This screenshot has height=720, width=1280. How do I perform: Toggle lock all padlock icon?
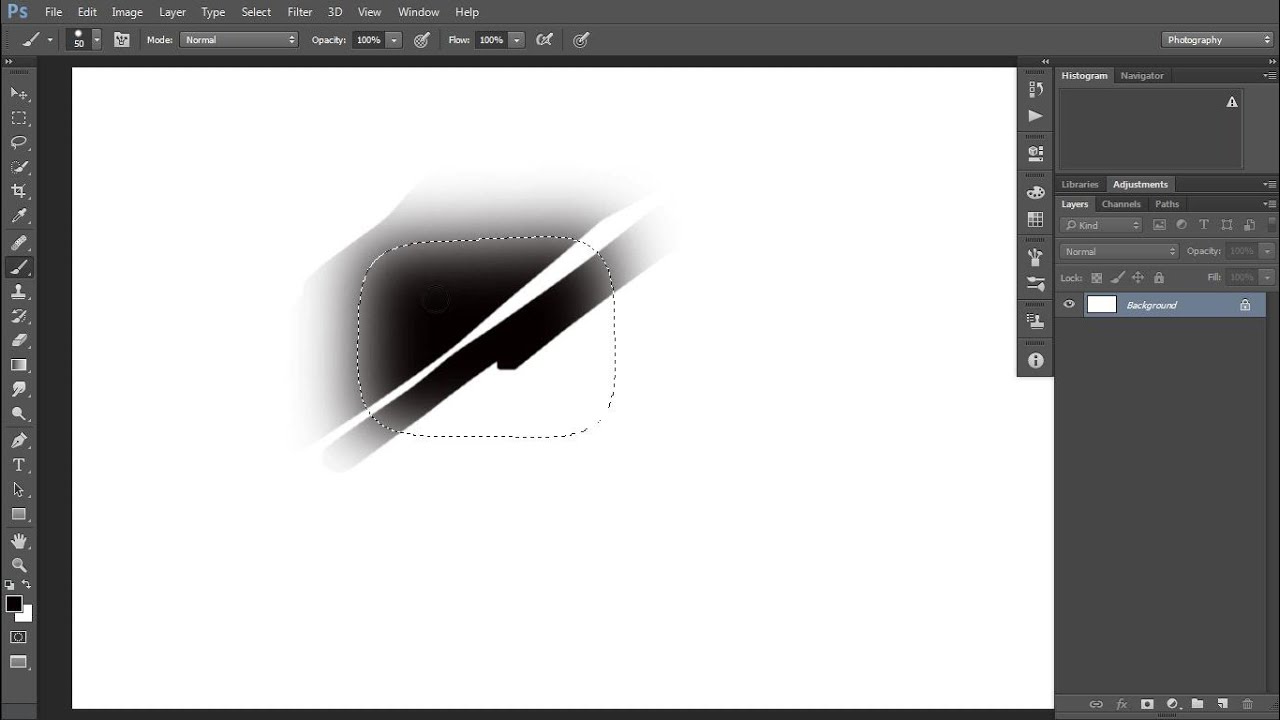(1159, 278)
